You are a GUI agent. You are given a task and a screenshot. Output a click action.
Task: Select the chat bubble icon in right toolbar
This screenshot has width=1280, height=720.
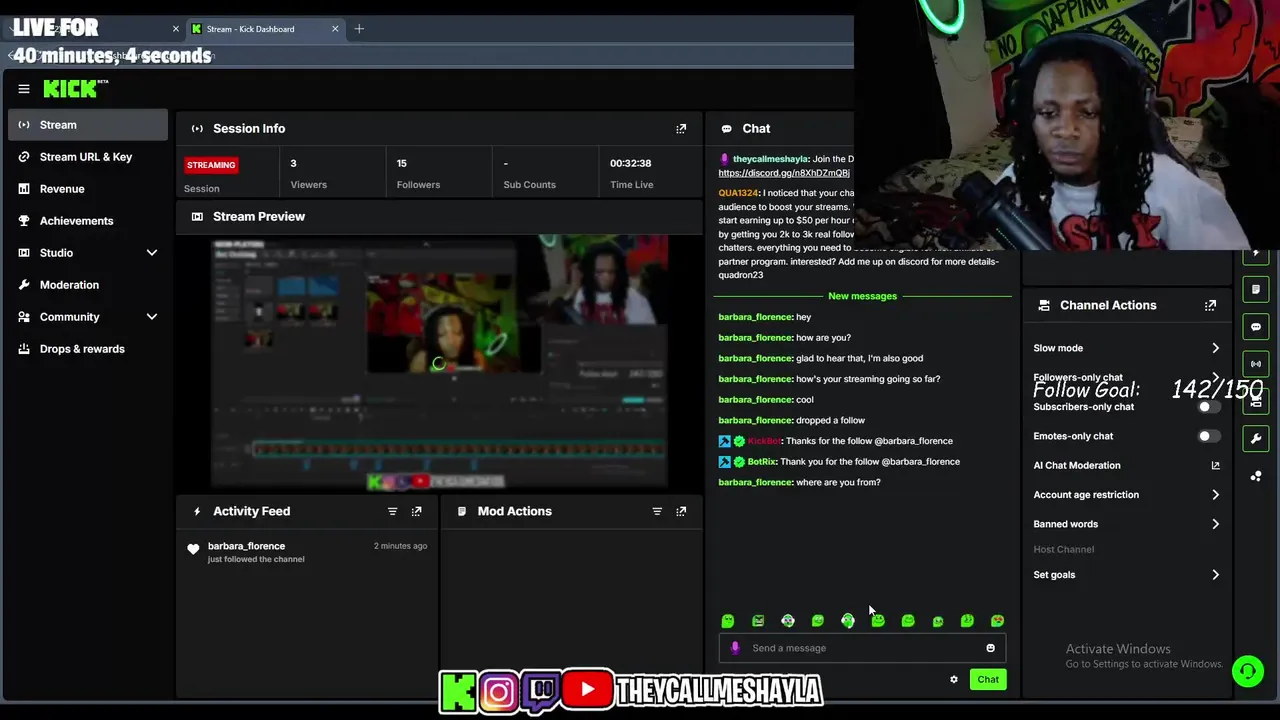1256,327
